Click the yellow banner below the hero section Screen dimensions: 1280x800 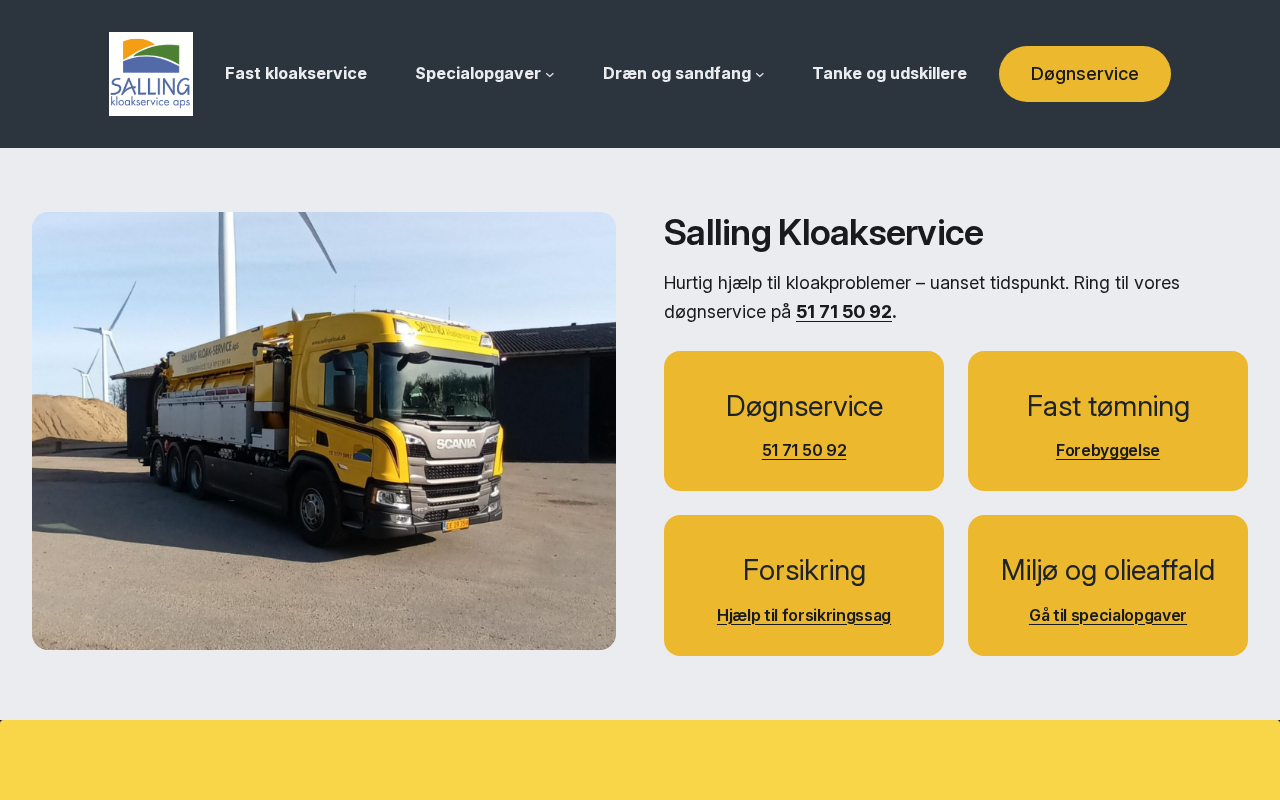click(640, 760)
